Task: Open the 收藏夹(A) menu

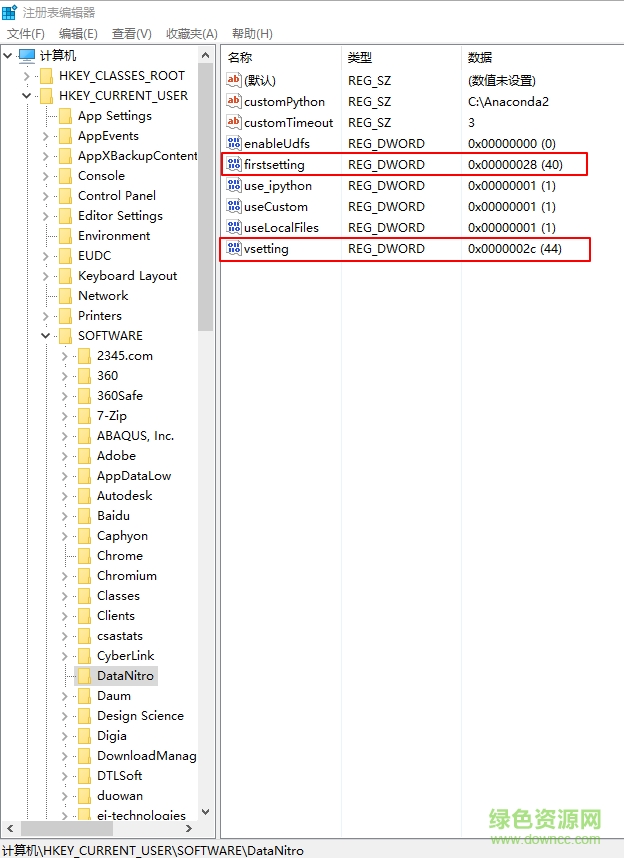Action: 192,34
